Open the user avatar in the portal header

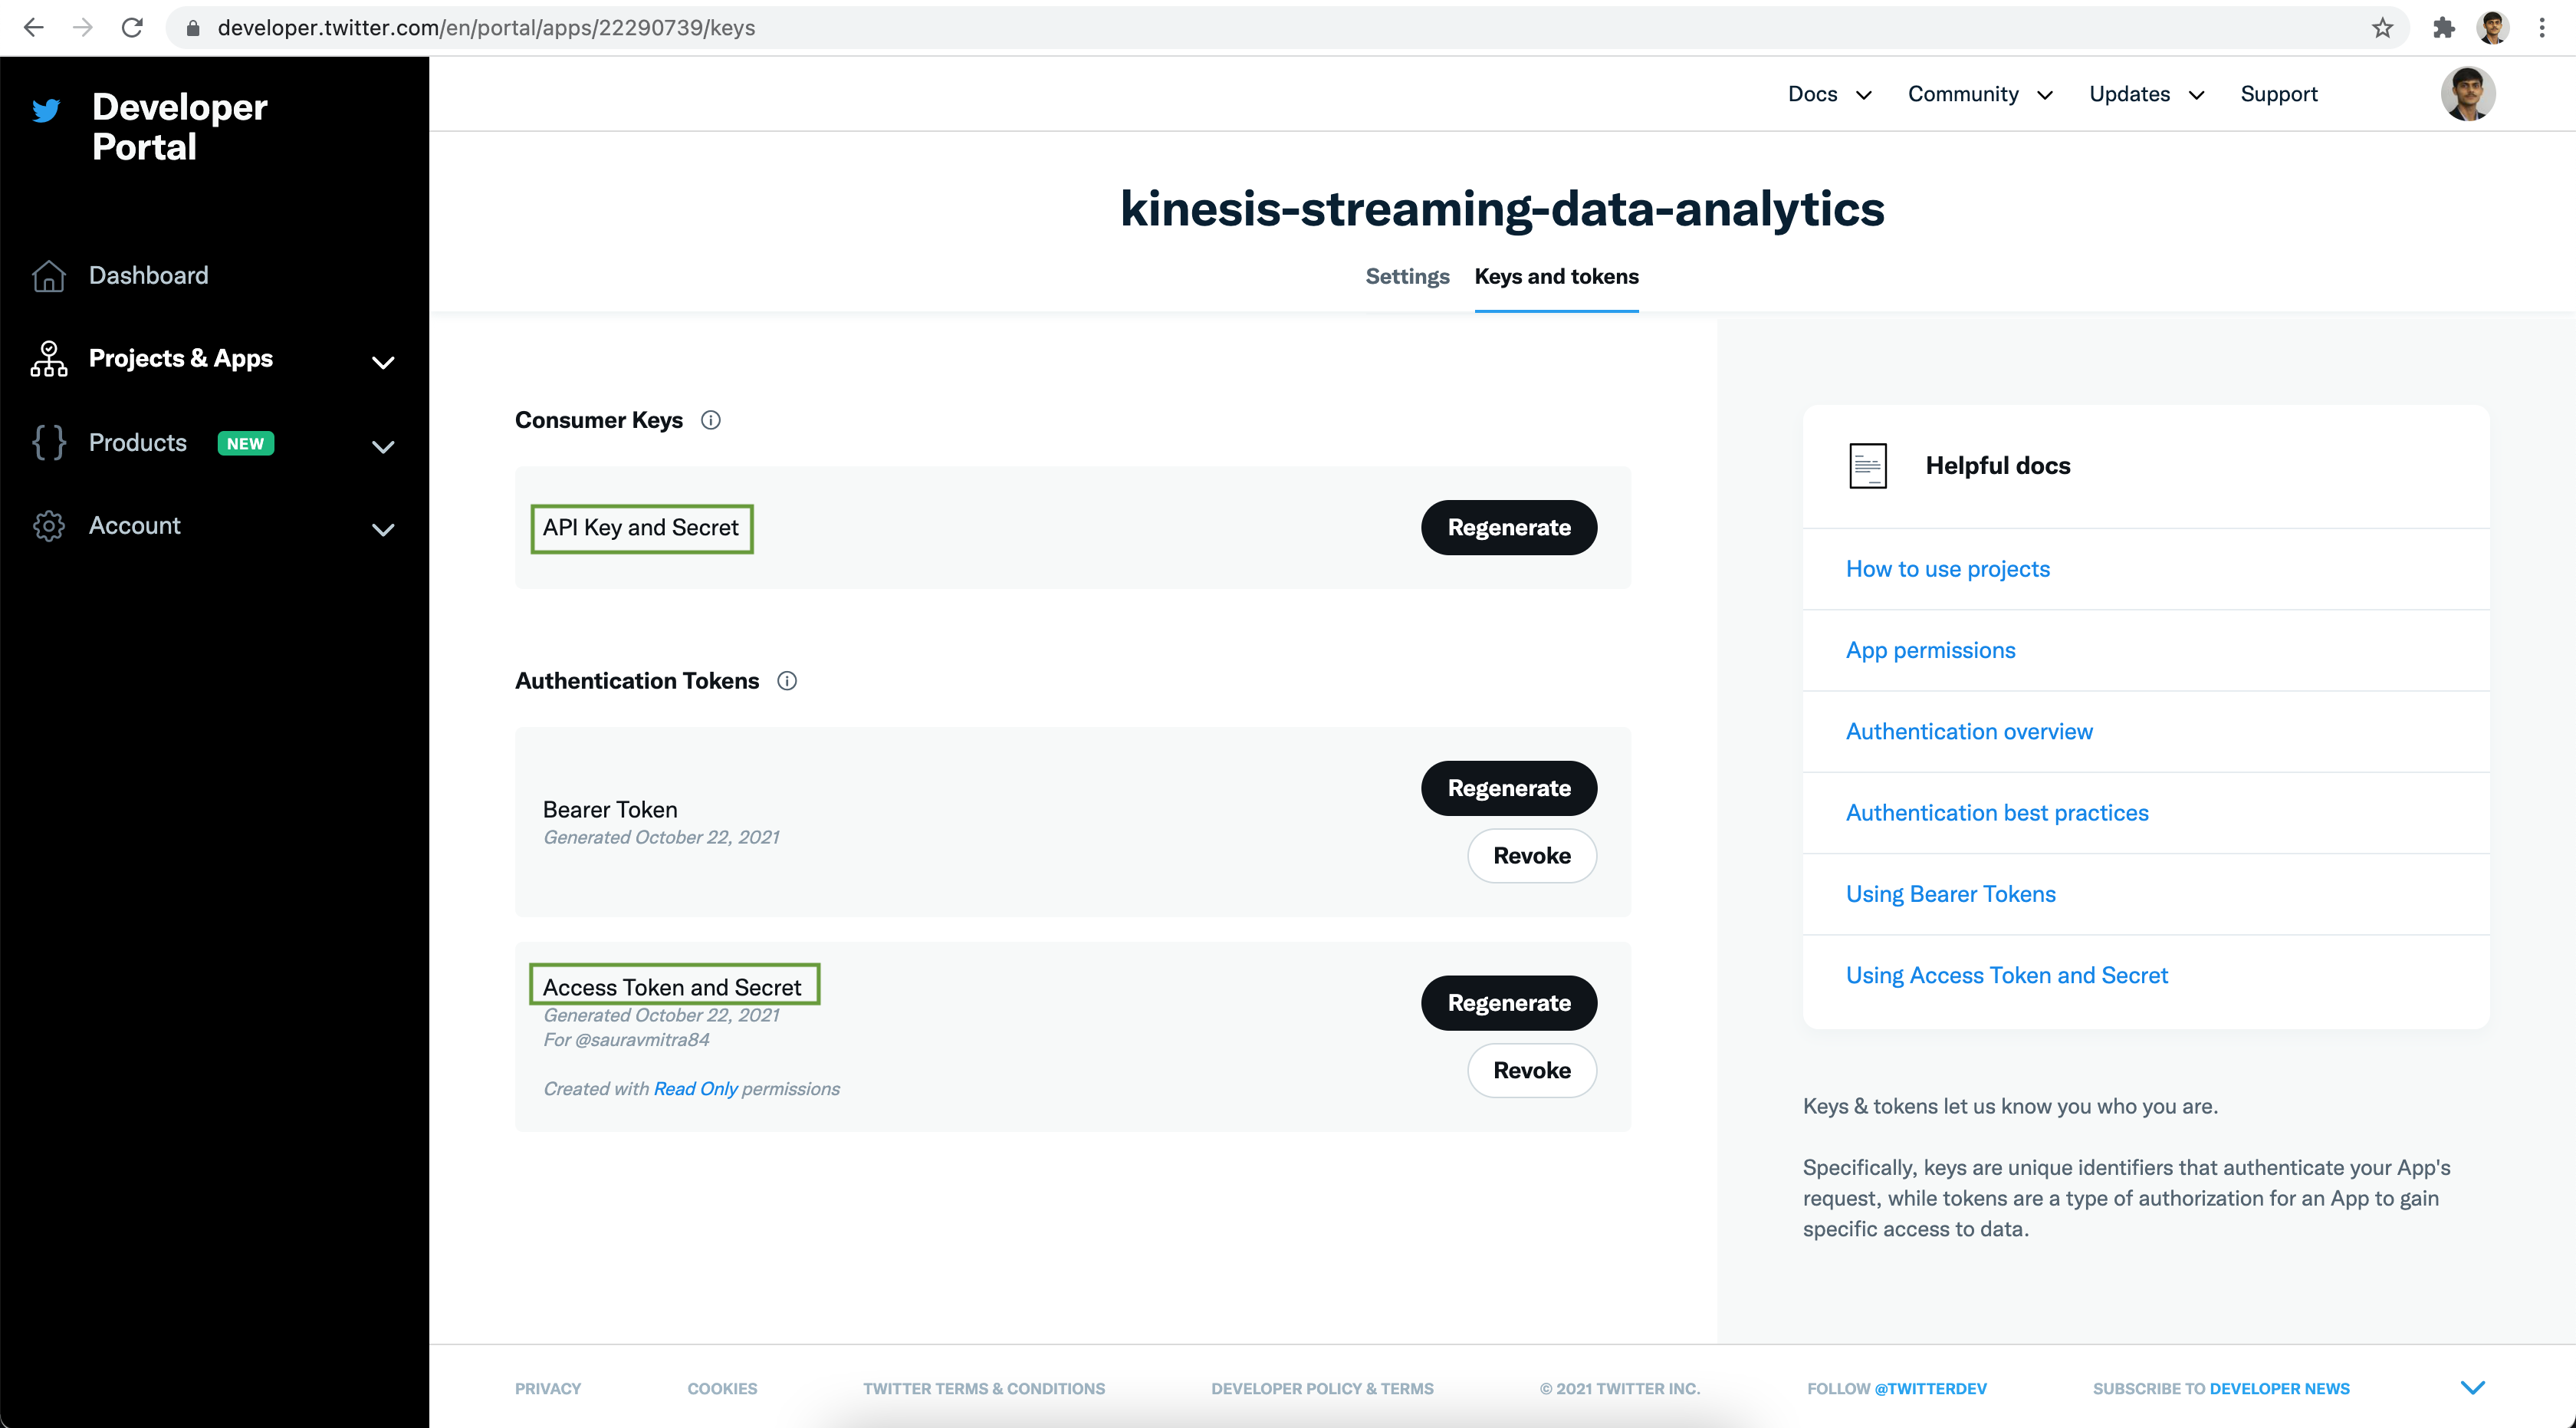tap(2467, 94)
